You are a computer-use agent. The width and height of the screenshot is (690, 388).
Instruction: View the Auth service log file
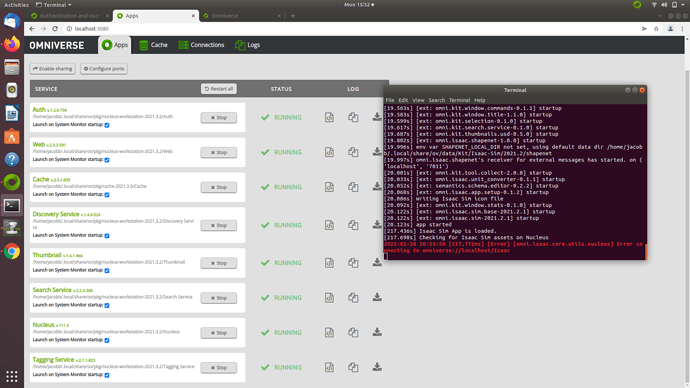pos(329,117)
